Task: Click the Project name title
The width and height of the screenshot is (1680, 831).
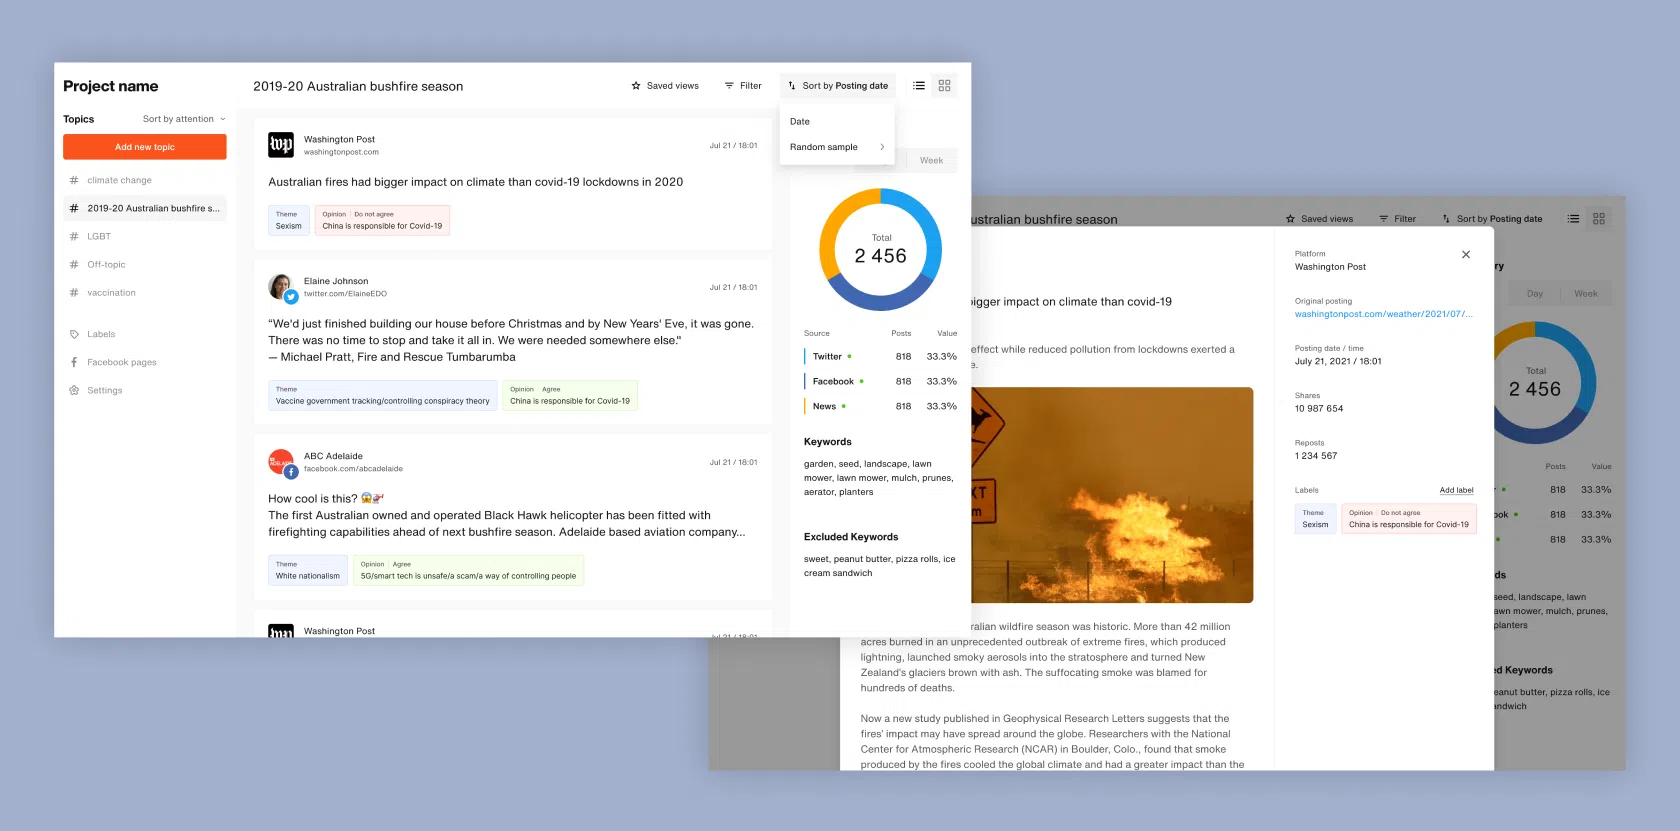Action: 111,86
